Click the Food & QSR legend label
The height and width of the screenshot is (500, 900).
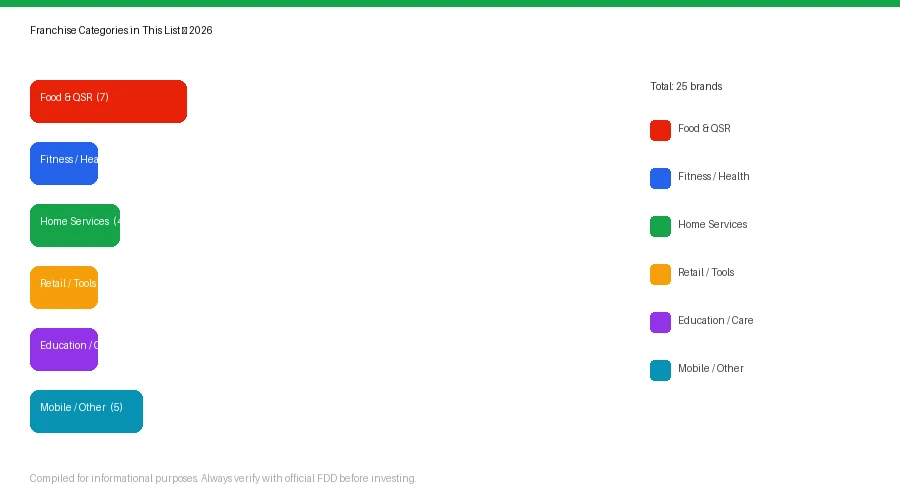pyautogui.click(x=704, y=129)
